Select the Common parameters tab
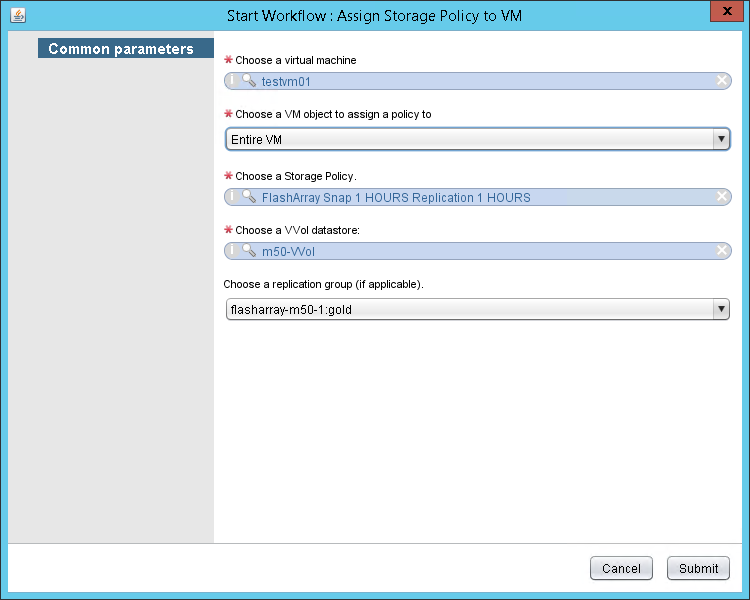The image size is (750, 600). (x=121, y=49)
